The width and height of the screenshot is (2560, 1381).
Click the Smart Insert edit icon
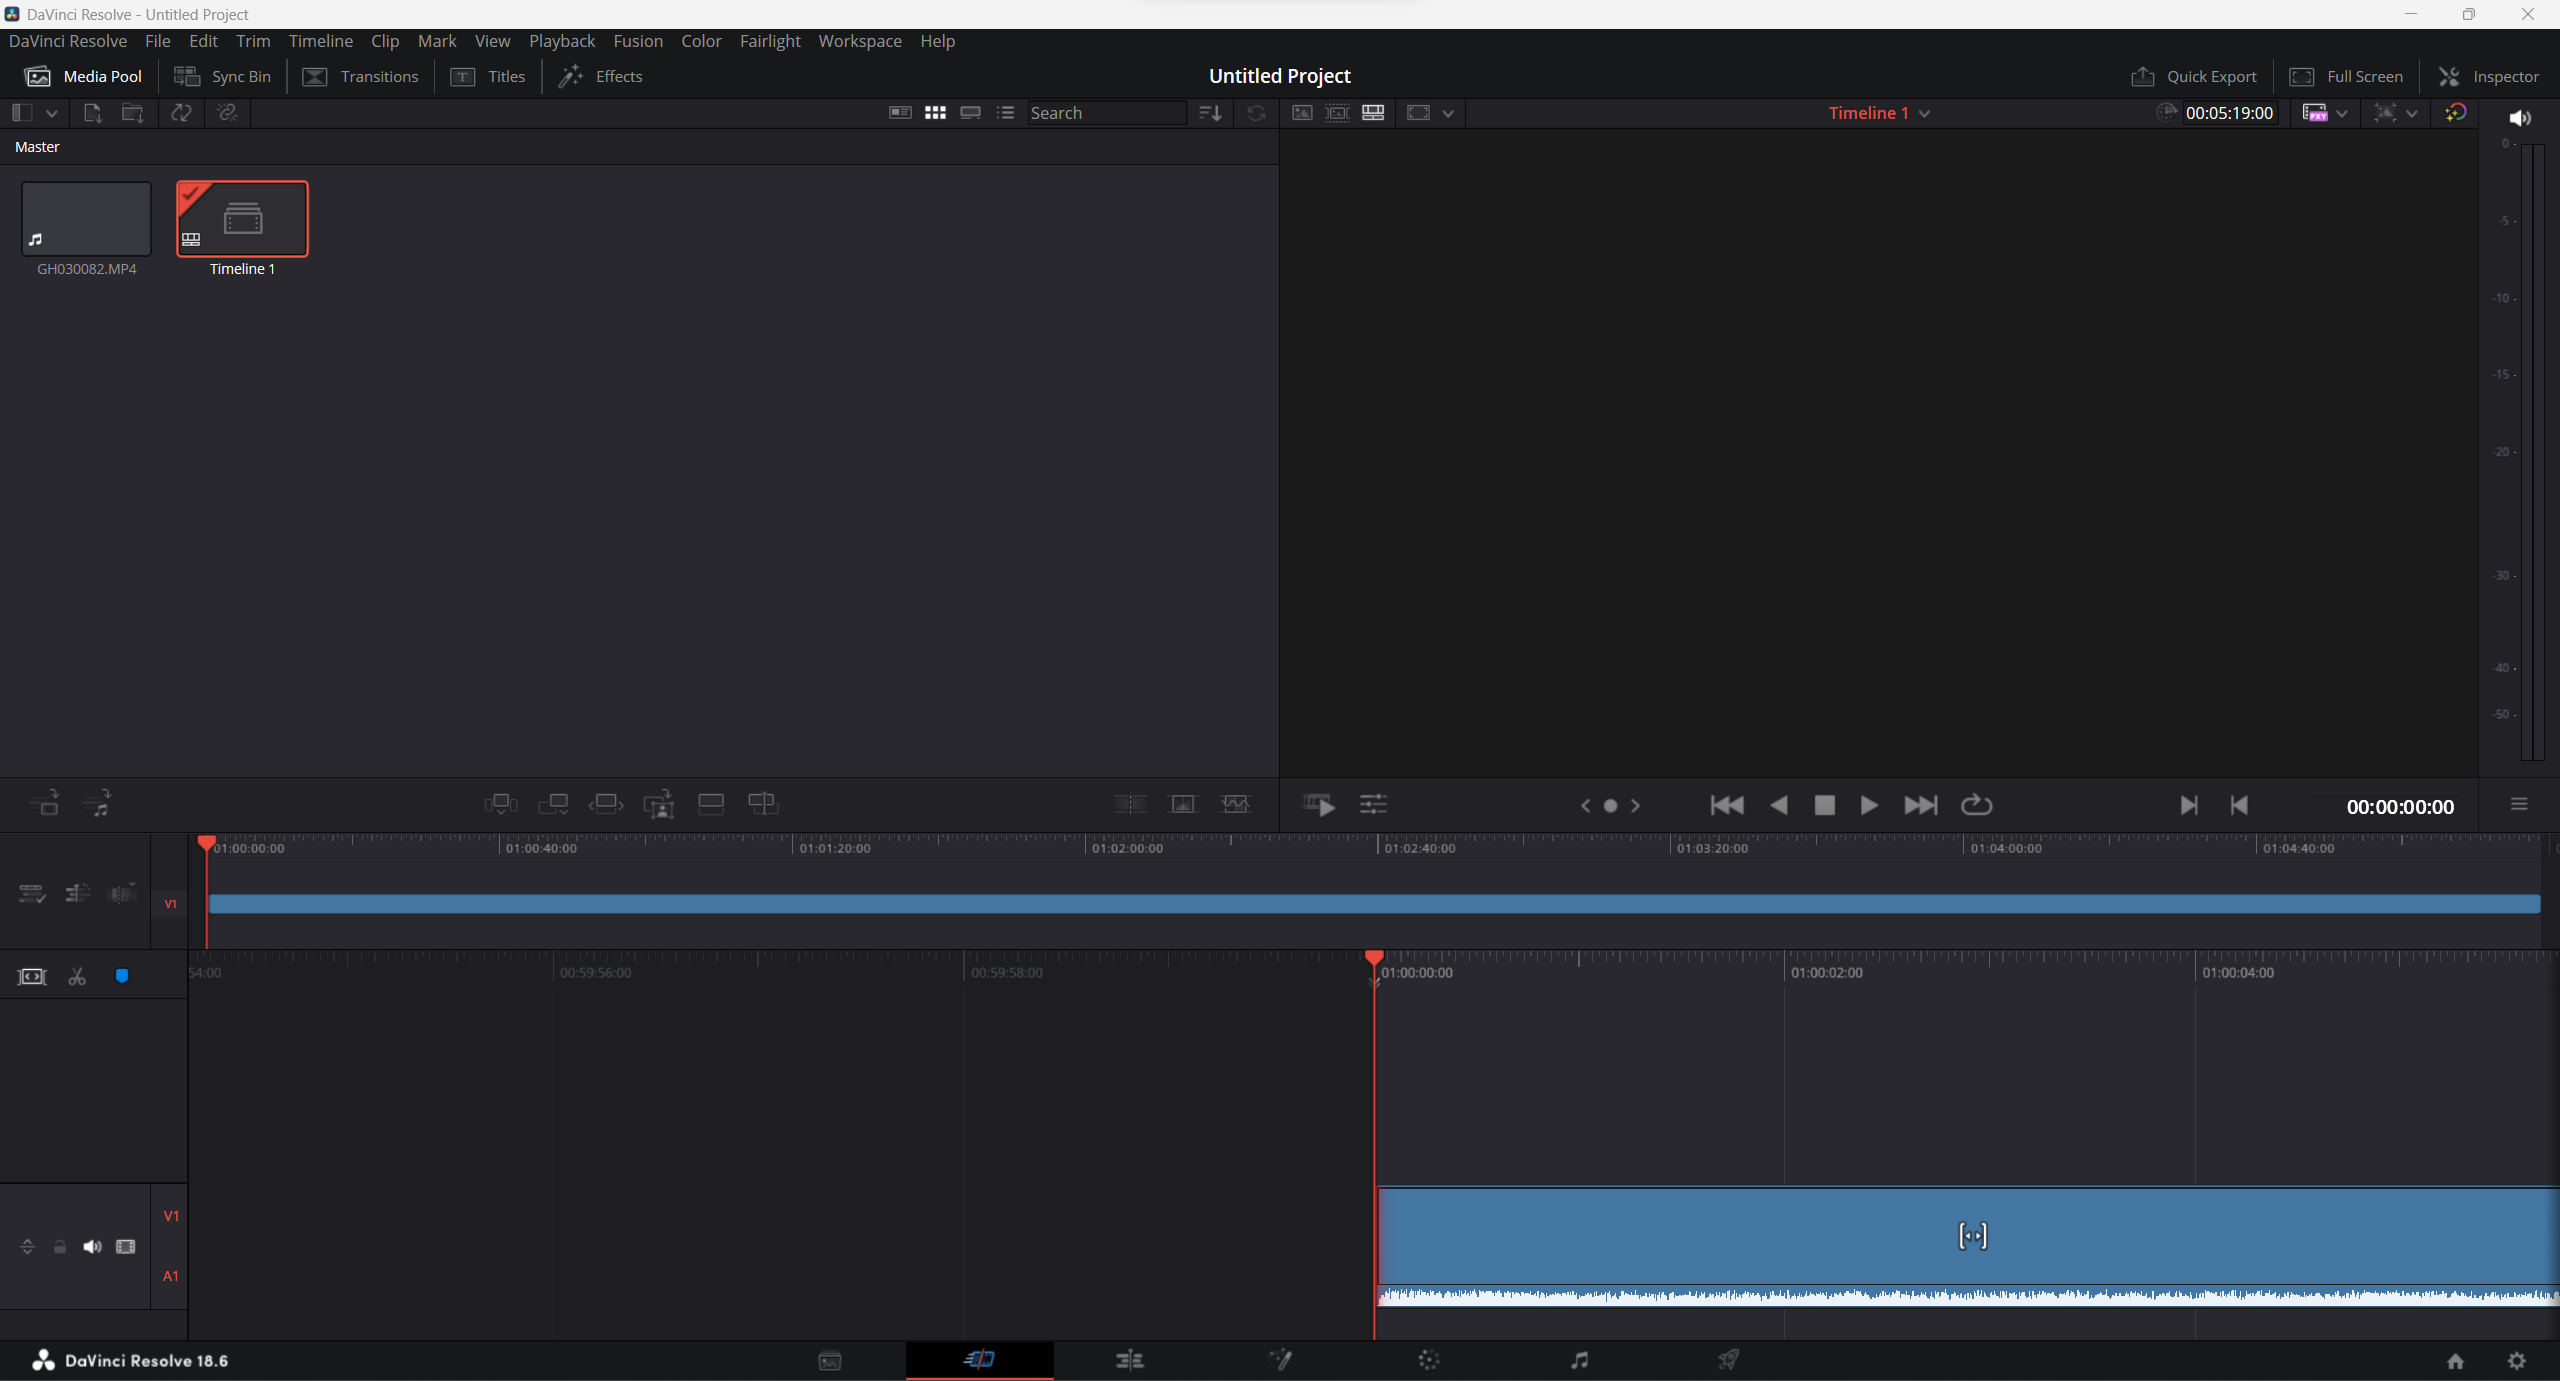[x=500, y=804]
